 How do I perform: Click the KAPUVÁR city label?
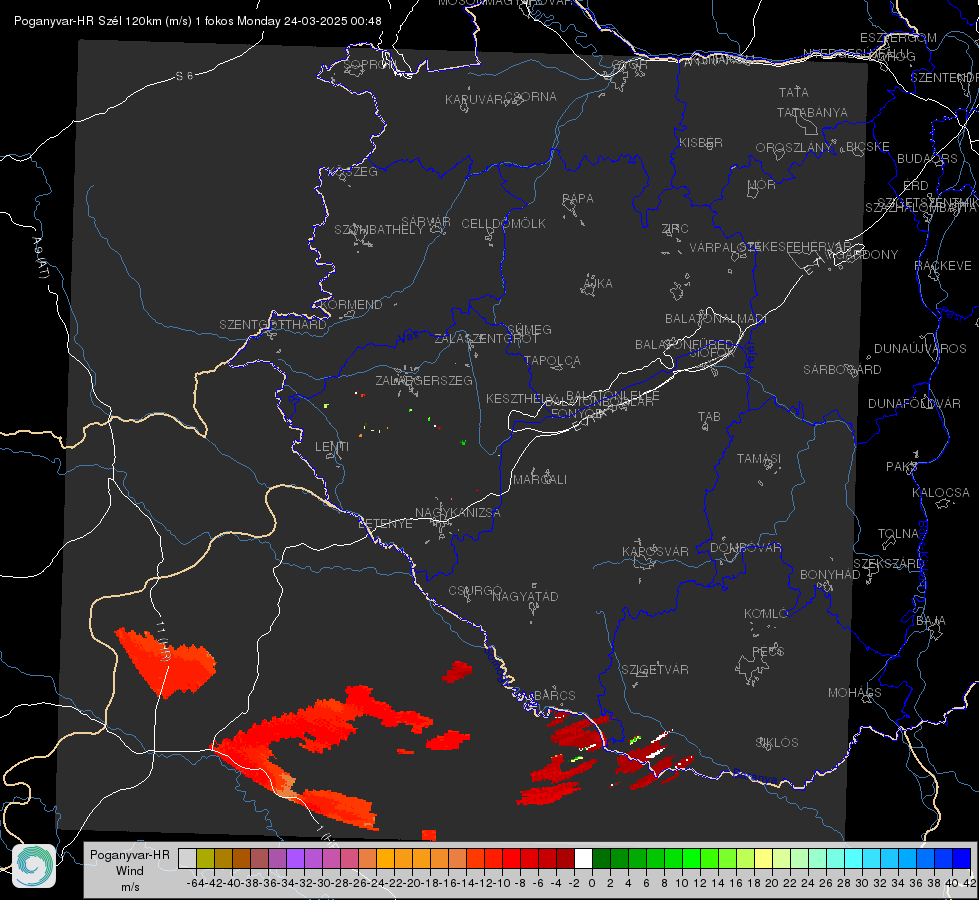pos(474,99)
